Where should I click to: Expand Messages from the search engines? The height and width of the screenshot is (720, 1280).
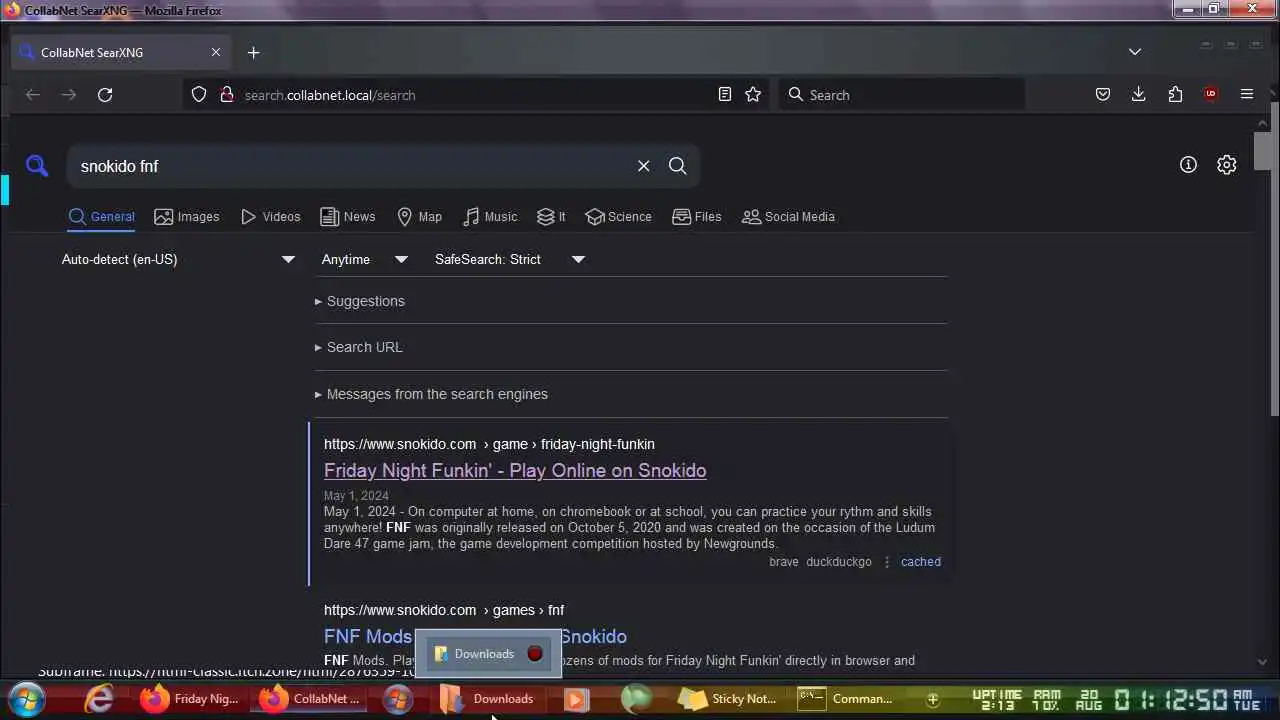431,394
